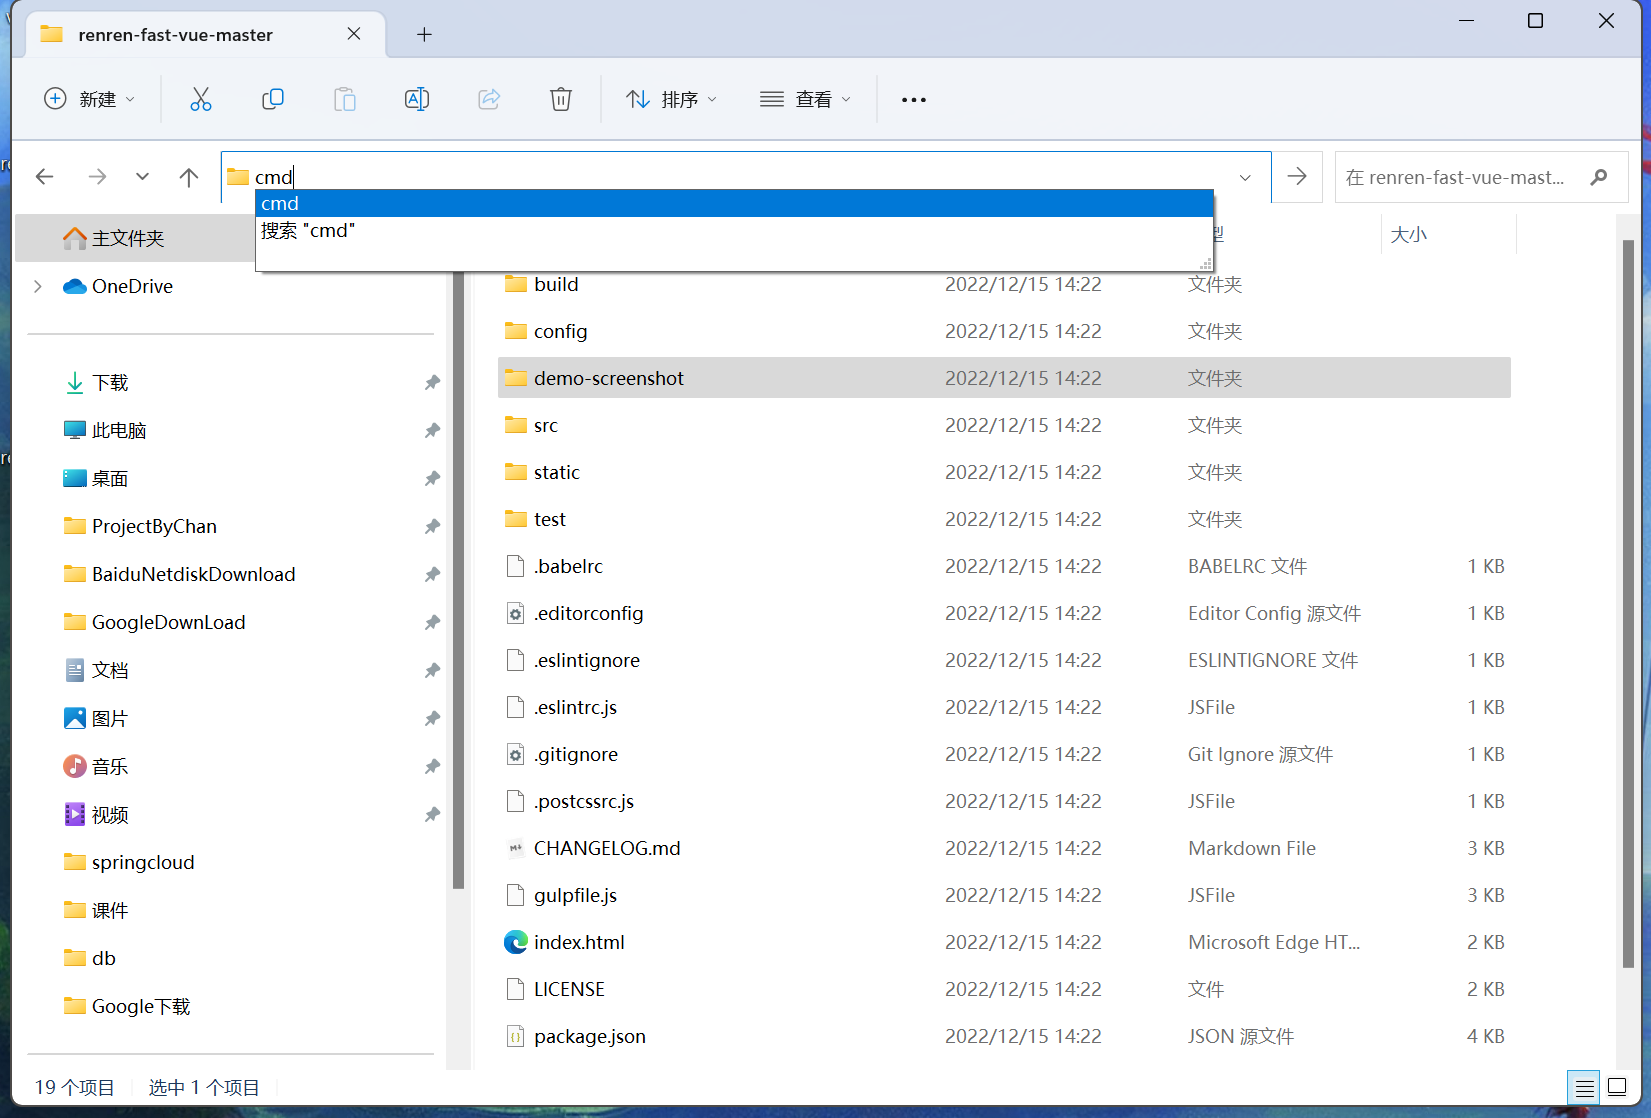Go forward with the right arrow
The height and width of the screenshot is (1118, 1651).
(97, 177)
